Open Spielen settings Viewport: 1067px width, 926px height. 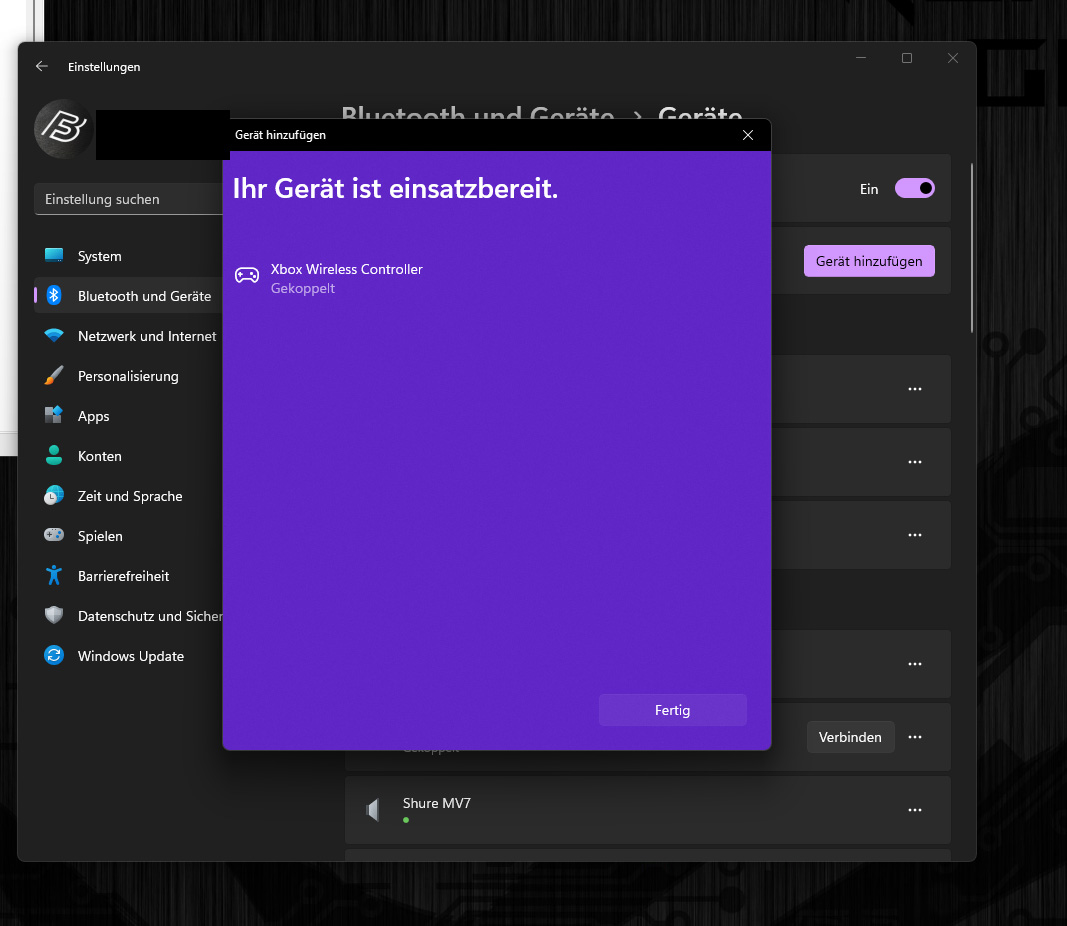[x=129, y=536]
